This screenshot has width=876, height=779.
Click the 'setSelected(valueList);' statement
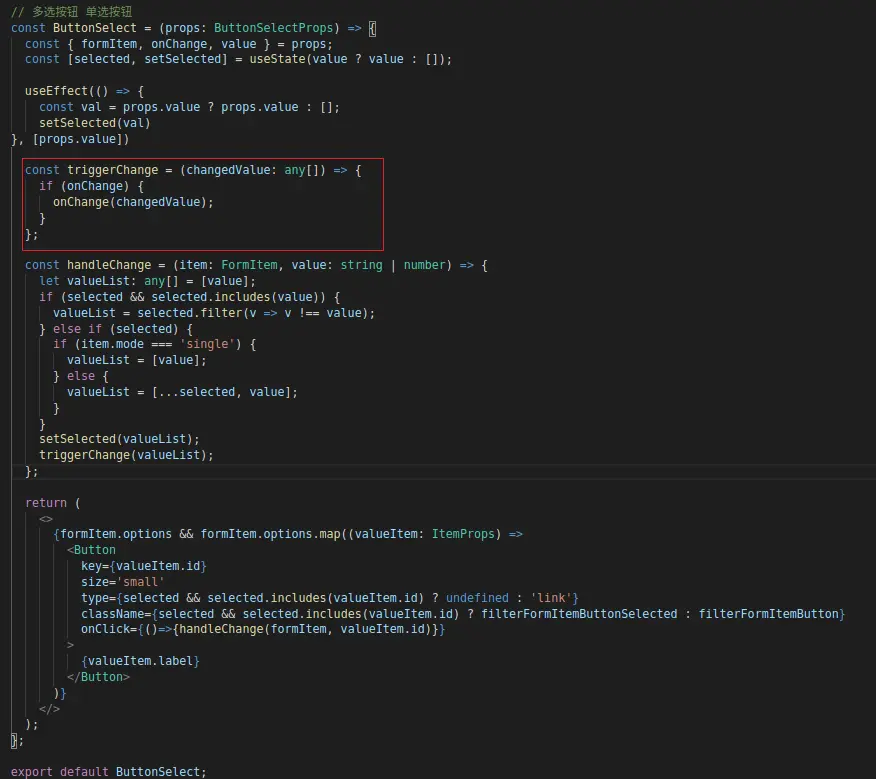(119, 439)
